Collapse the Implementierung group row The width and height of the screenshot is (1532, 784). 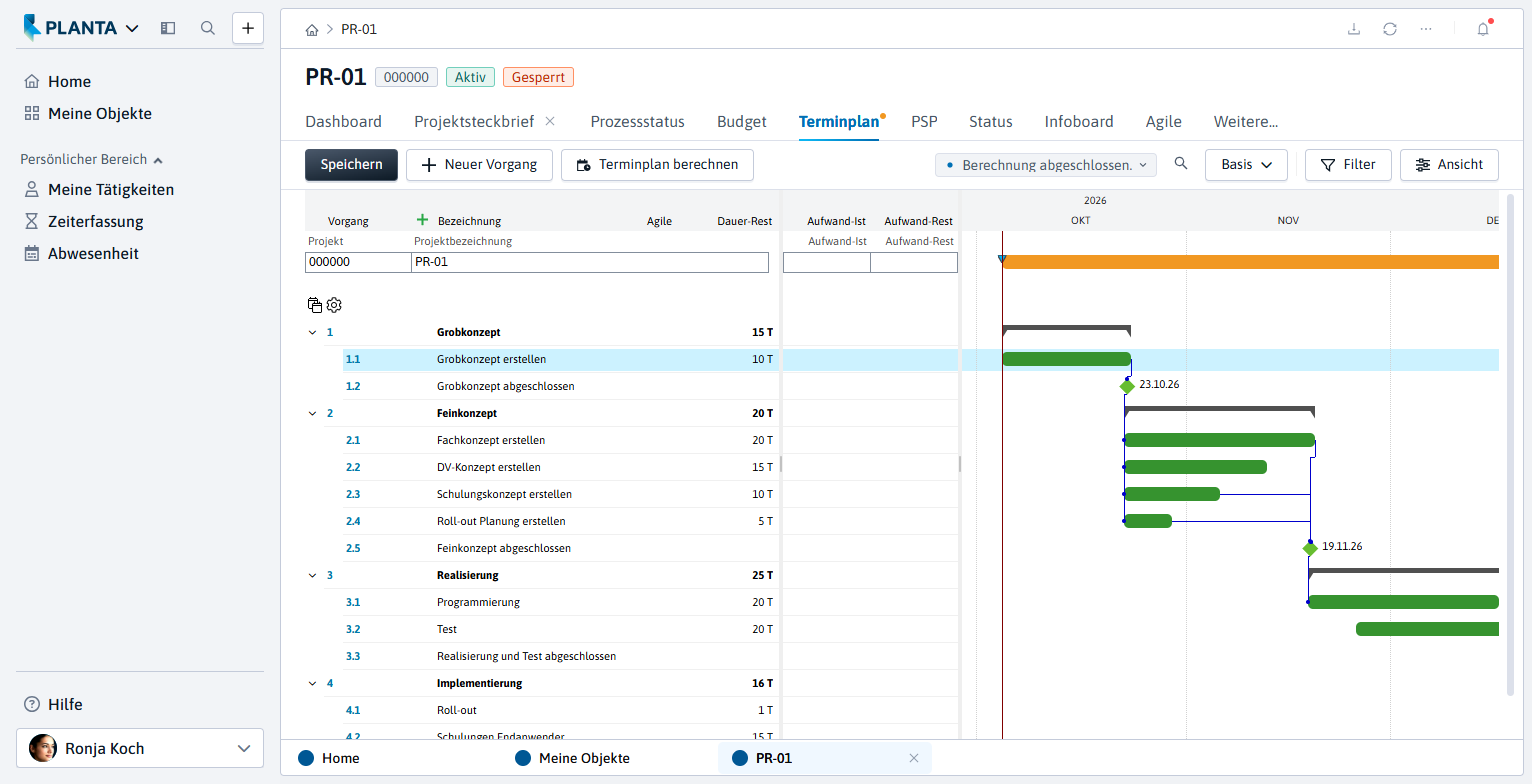point(312,683)
